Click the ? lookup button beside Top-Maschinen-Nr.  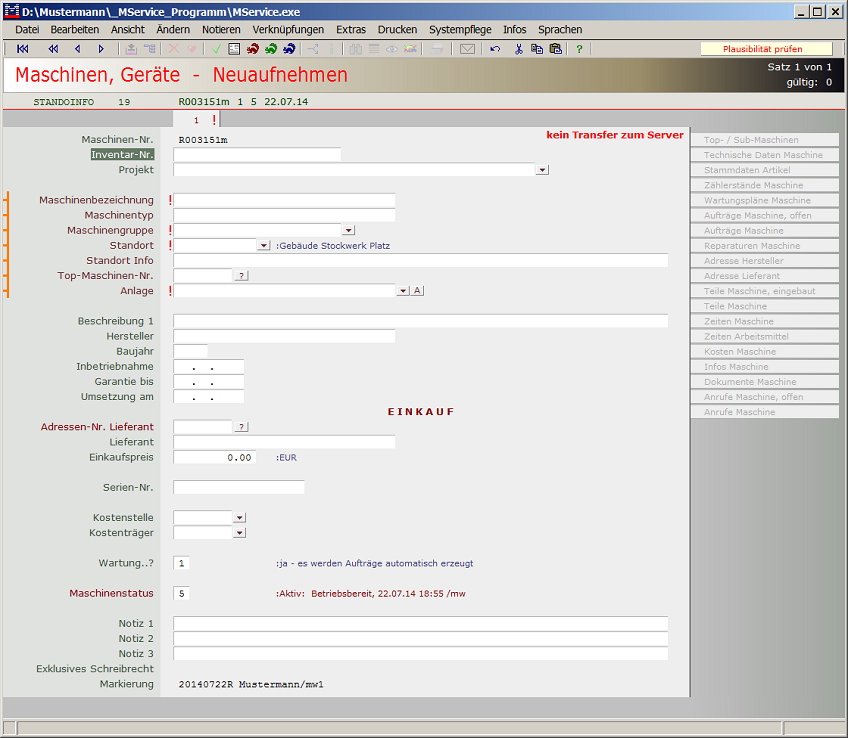tap(241, 275)
